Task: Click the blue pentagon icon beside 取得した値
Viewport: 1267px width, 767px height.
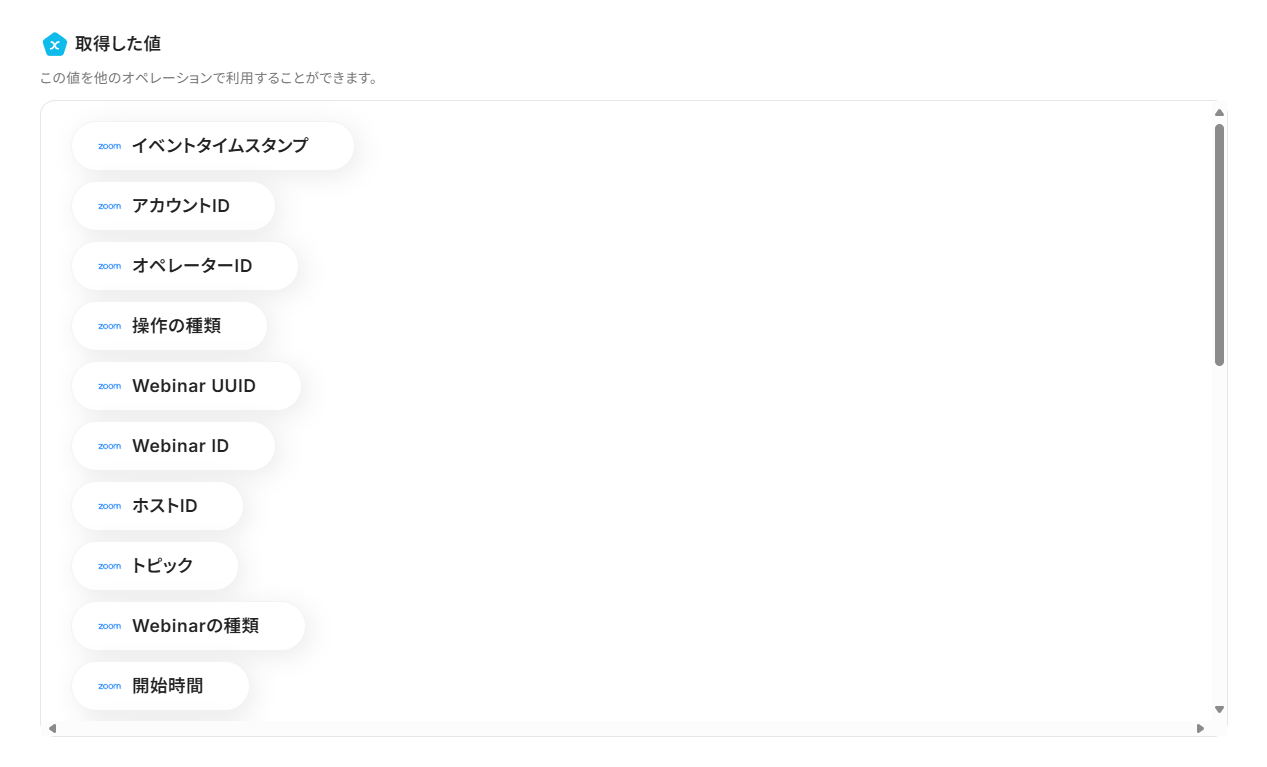Action: click(x=55, y=44)
